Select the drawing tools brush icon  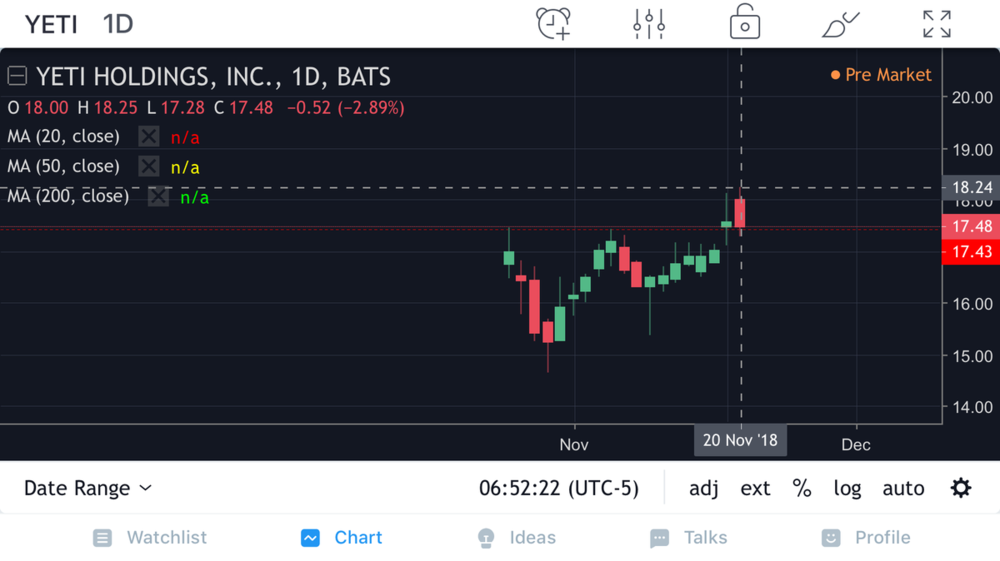pos(840,24)
